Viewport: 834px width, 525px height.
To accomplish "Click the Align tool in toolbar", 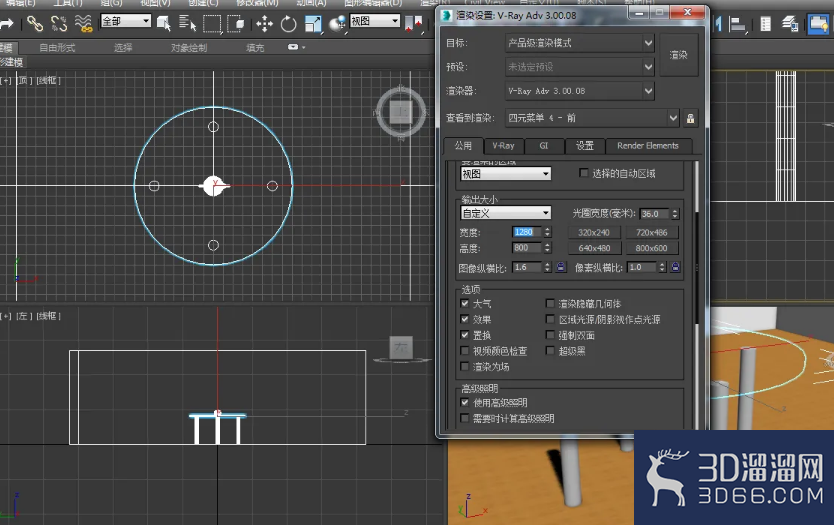I will coord(737,24).
